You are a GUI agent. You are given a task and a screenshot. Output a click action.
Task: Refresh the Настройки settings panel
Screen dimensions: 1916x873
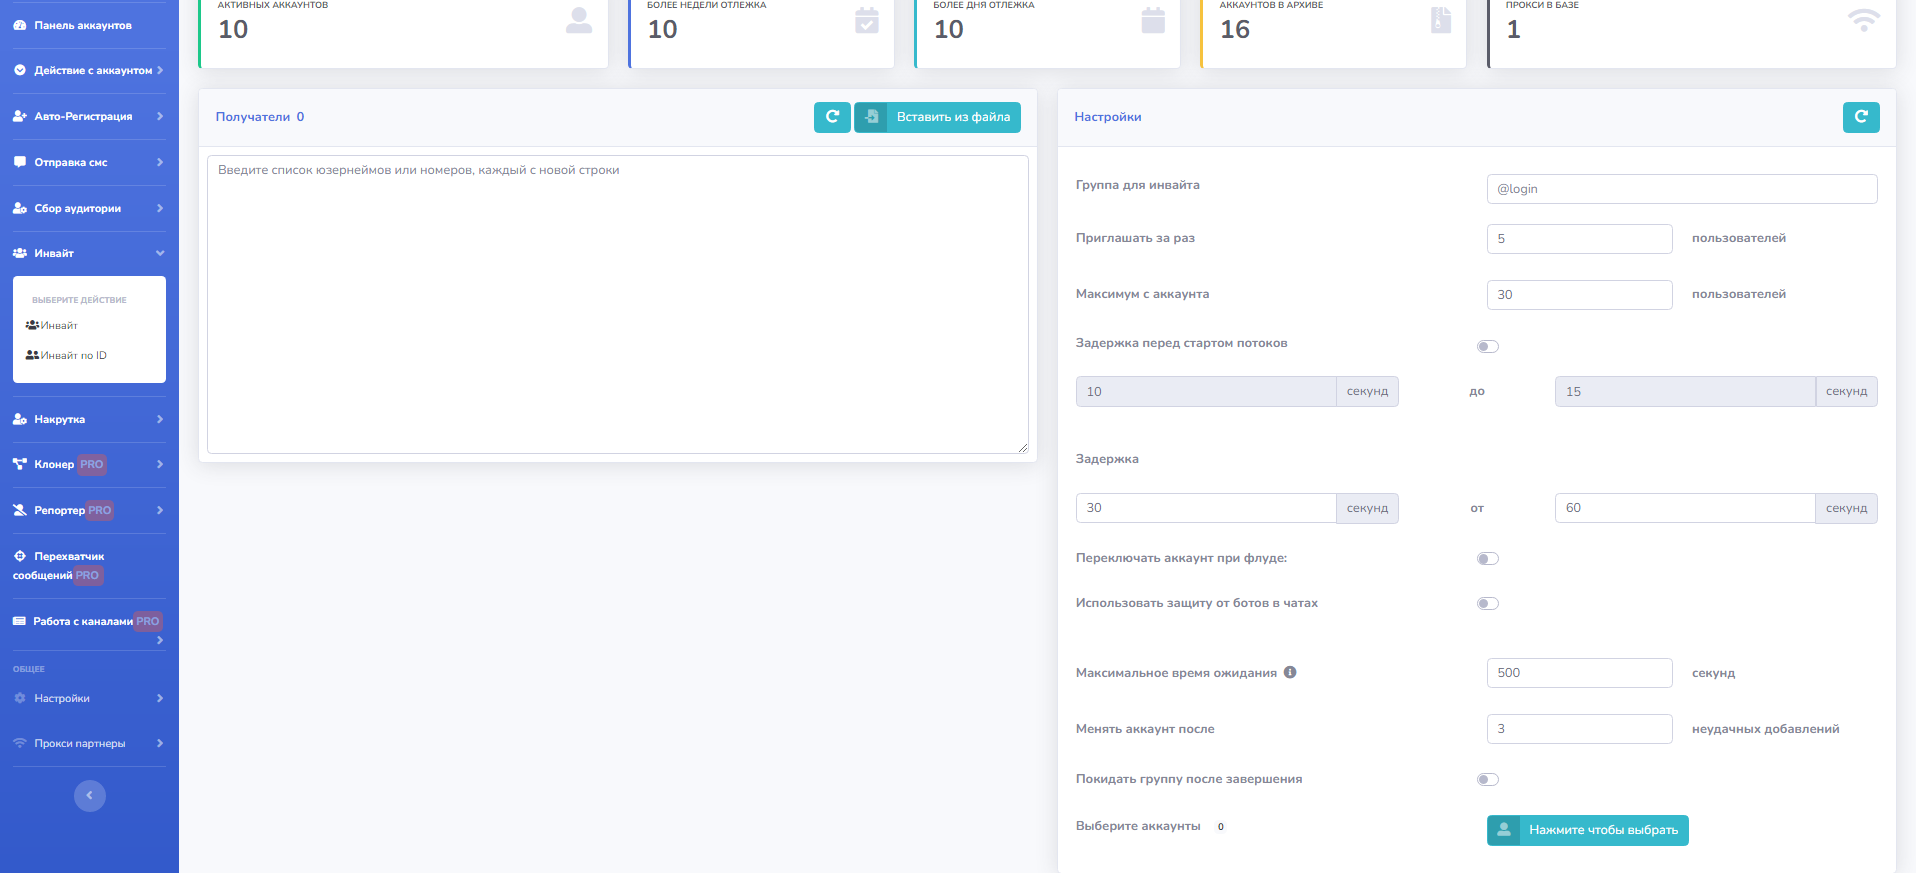[x=1861, y=117]
